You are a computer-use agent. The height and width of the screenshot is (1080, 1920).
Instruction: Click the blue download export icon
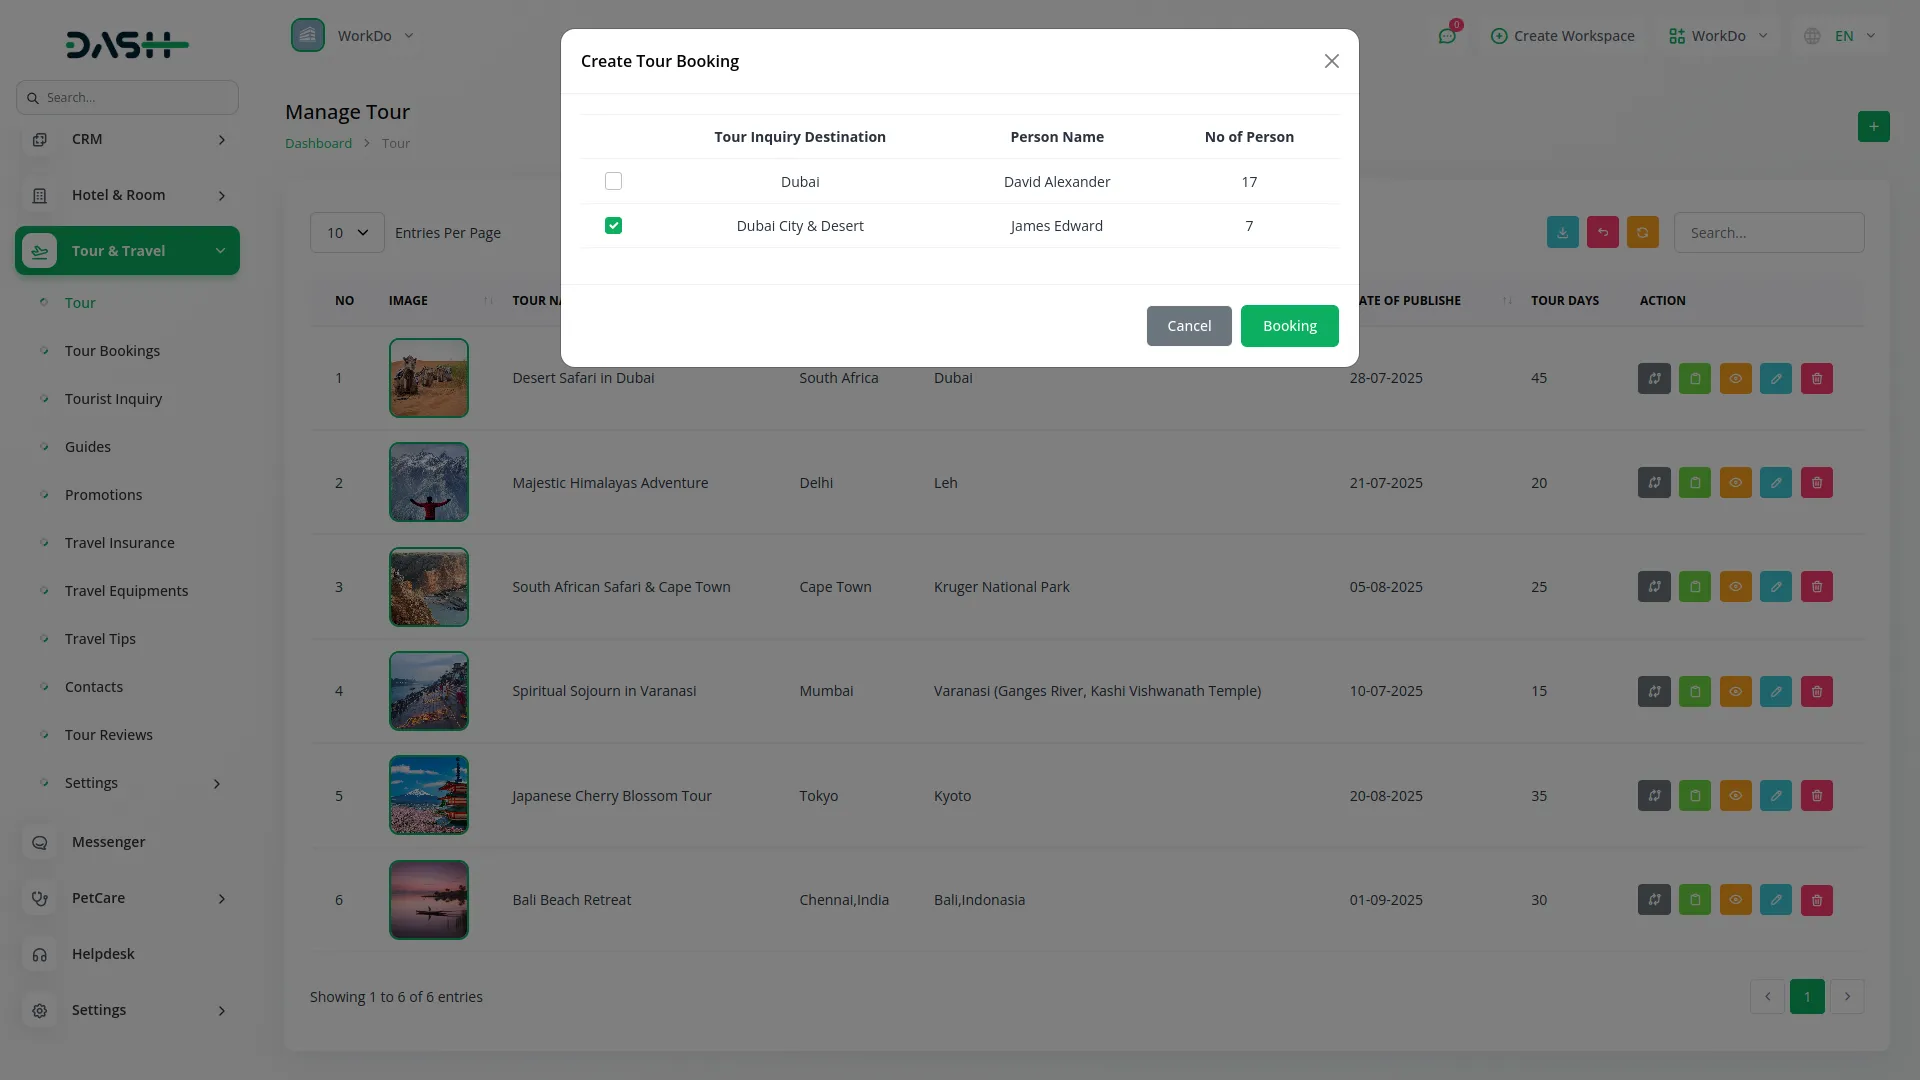(x=1562, y=233)
